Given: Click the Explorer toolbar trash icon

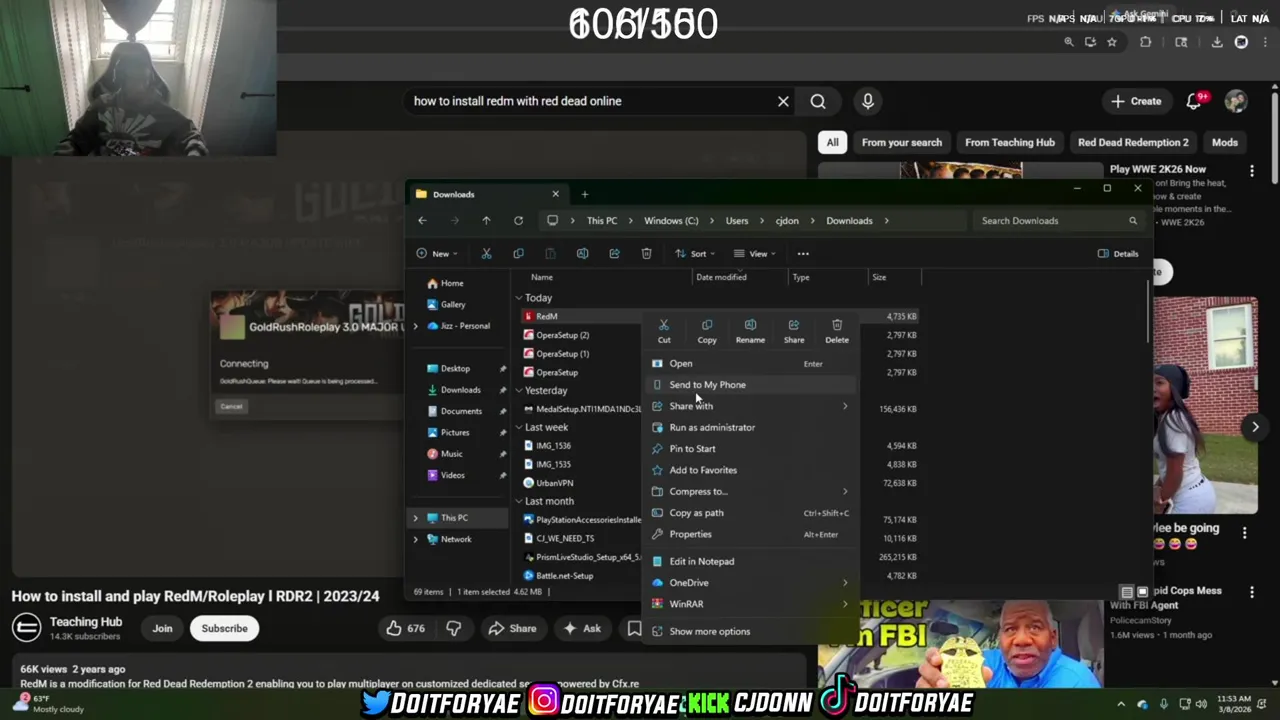Looking at the screenshot, I should (x=646, y=254).
